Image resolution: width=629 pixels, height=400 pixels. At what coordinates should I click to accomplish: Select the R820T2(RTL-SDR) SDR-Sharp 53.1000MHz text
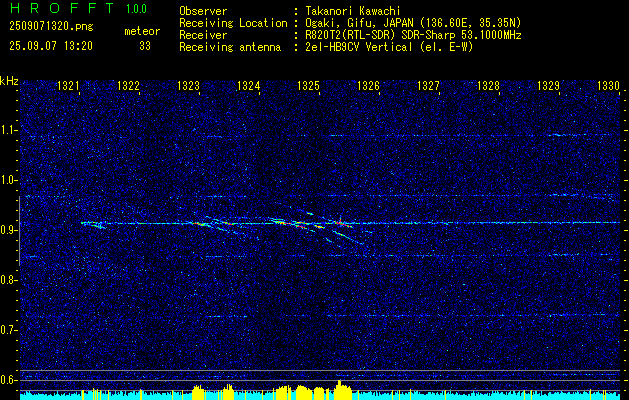point(413,35)
